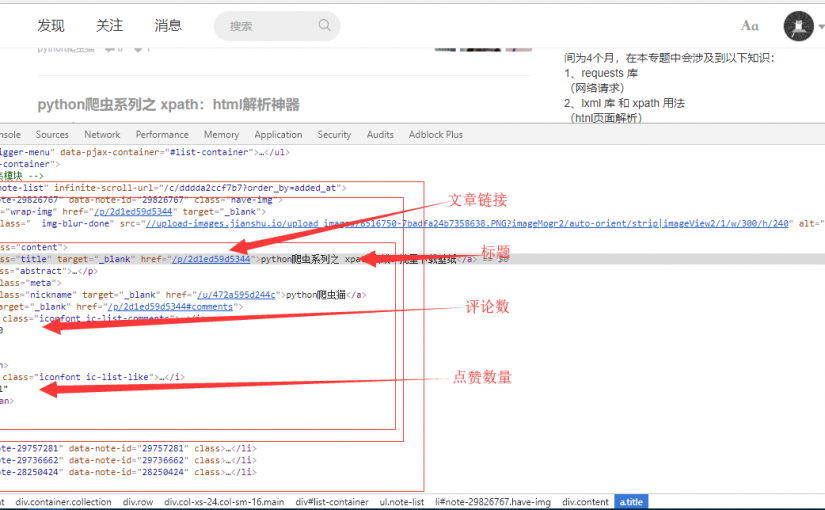This screenshot has width=825, height=510.
Task: Click in the 搜索 search field
Action: [270, 26]
